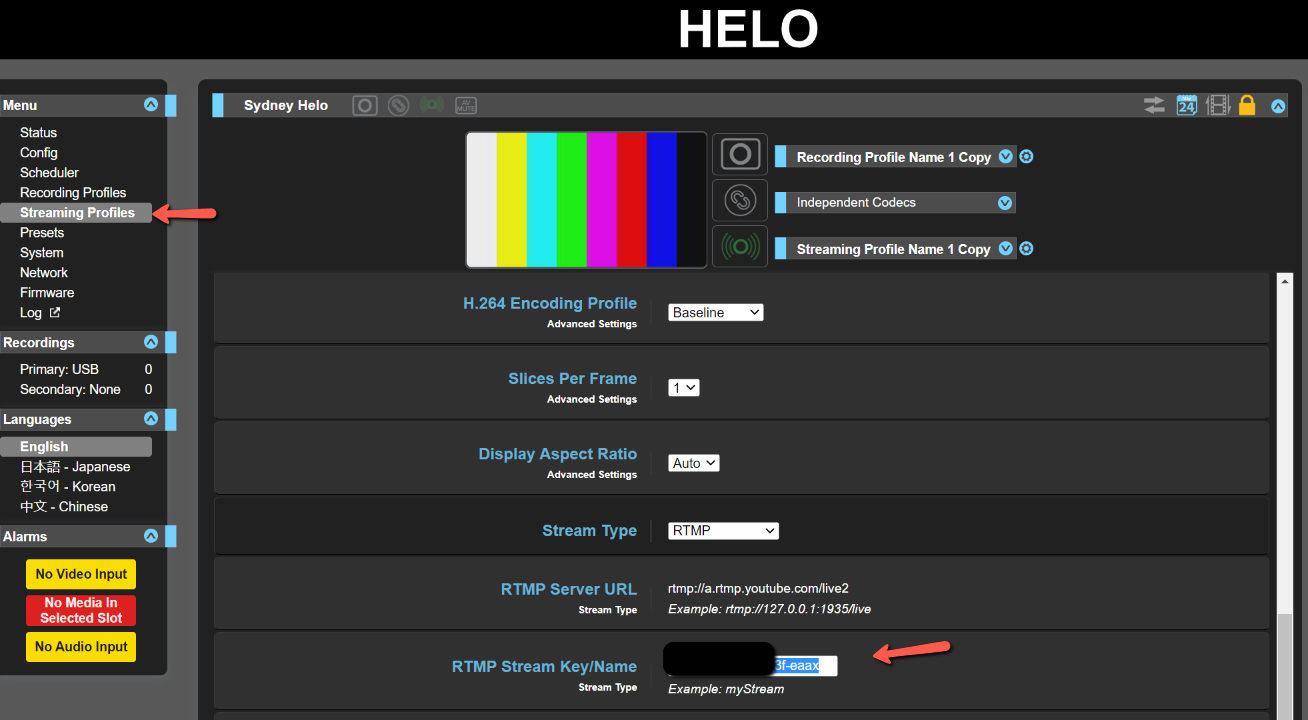This screenshot has height=720, width=1308.
Task: Click Secondary: None under Recordings
Action: pos(70,389)
